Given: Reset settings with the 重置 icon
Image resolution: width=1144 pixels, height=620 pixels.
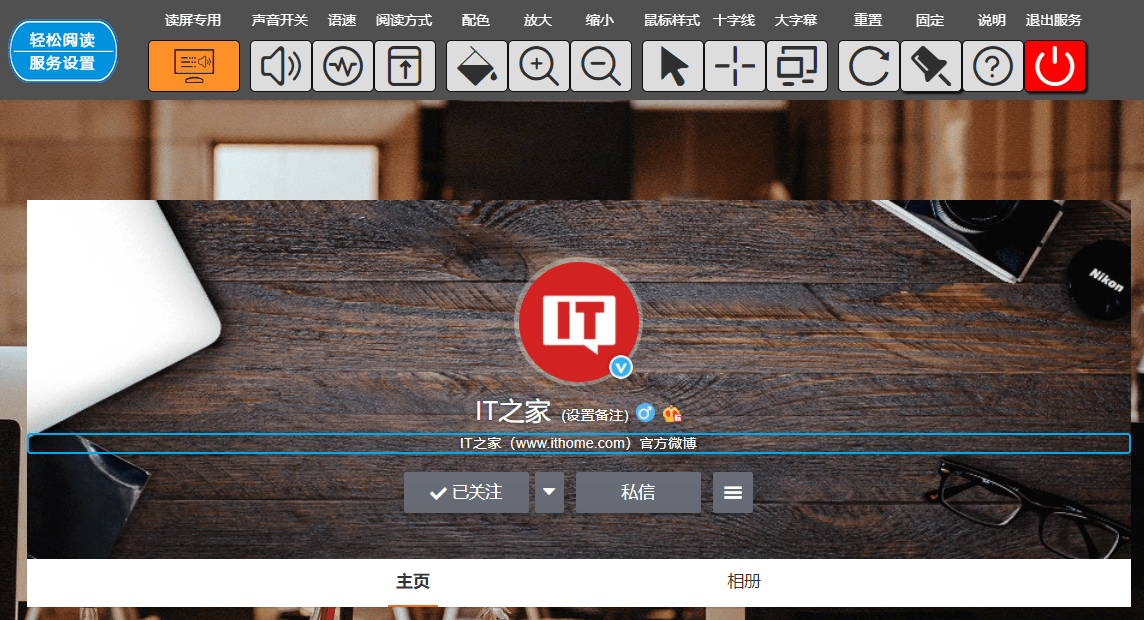Looking at the screenshot, I should [x=868, y=66].
